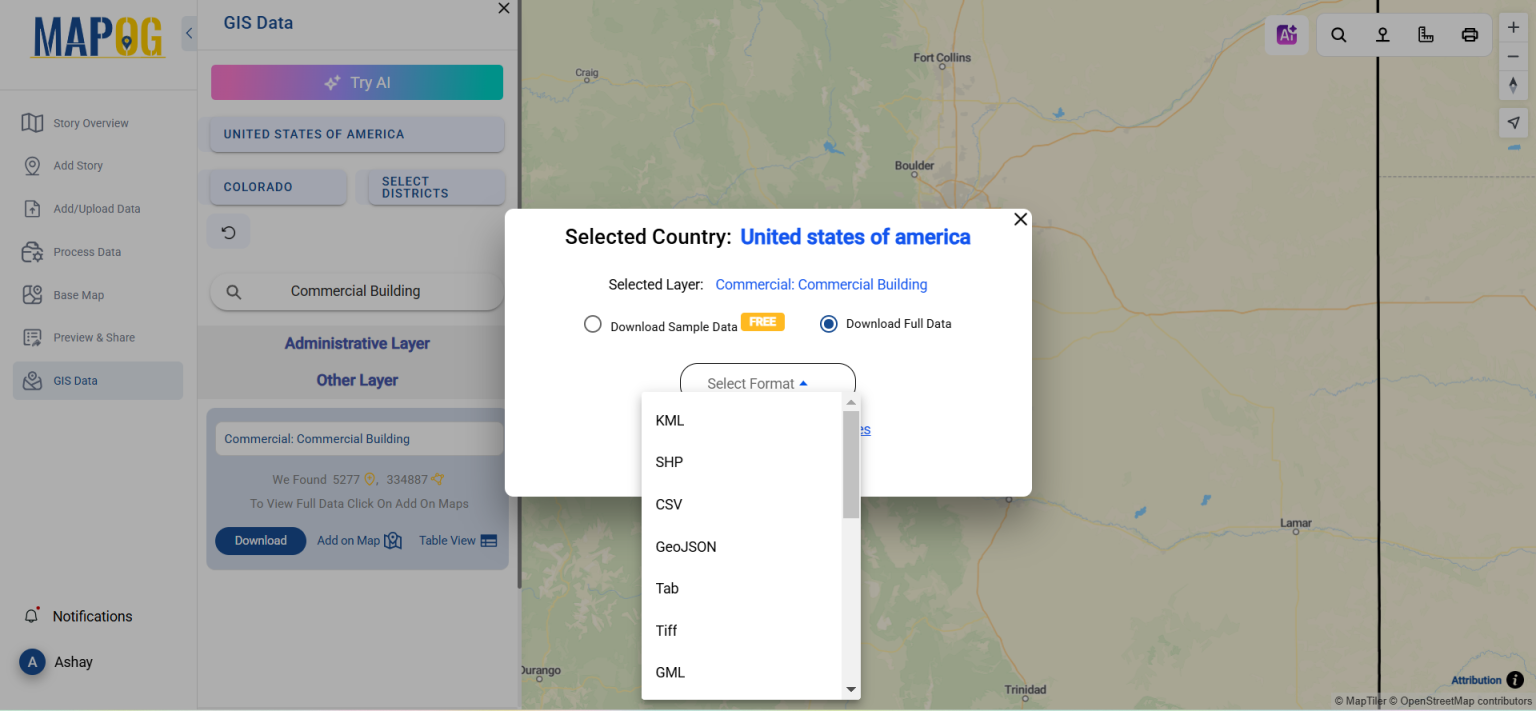Viewport: 1536px width, 711px height.
Task: Open the AI assistant icon on the map
Action: coord(1287,34)
